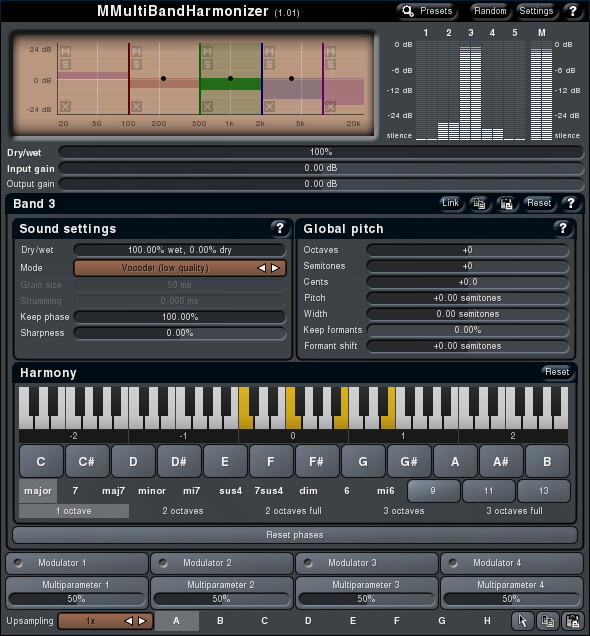This screenshot has height=636, width=590.
Task: Select the 2 octaves full range
Action: click(x=294, y=511)
